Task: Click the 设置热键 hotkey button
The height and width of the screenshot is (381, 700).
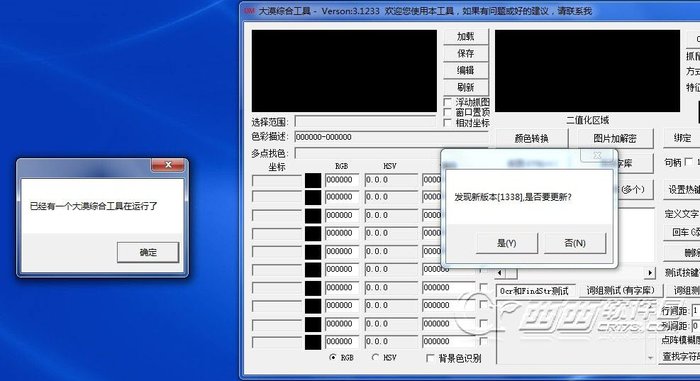Action: click(683, 189)
